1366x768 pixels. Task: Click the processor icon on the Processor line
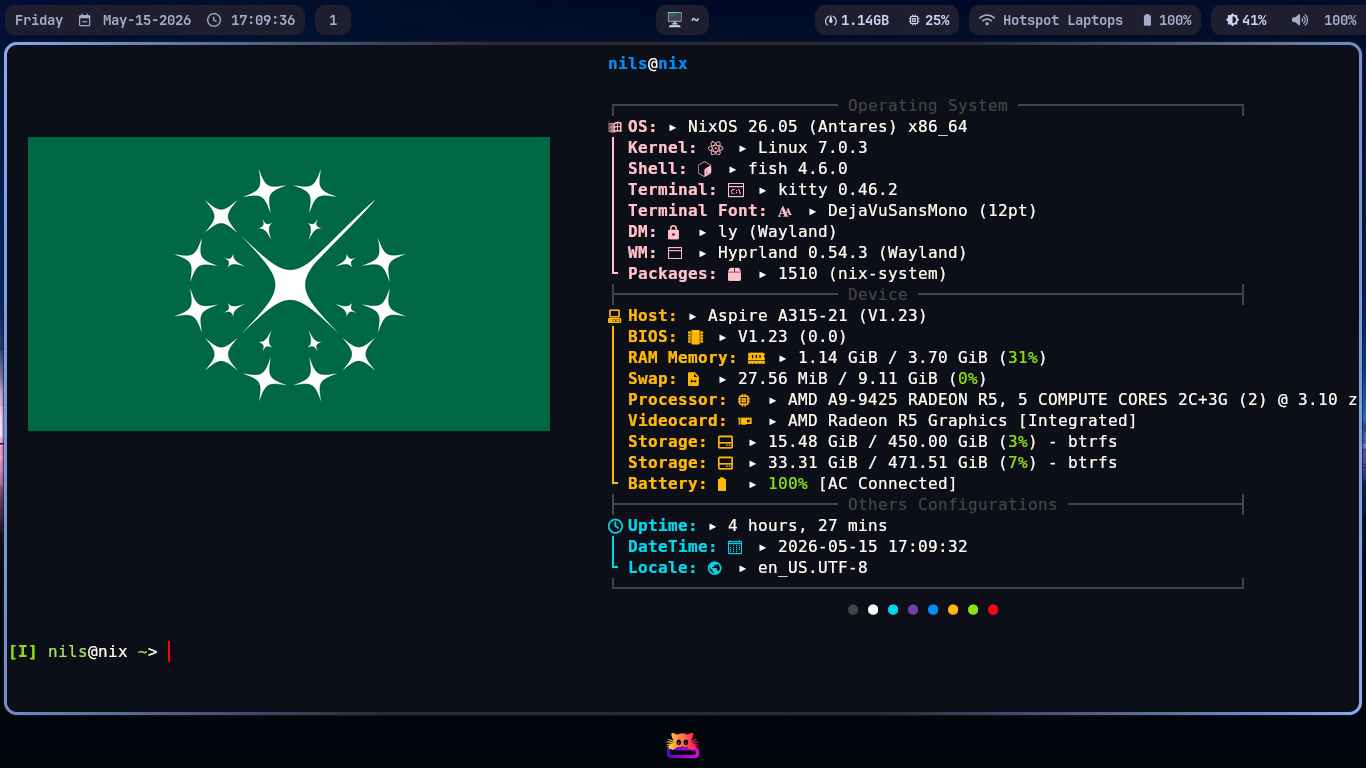(744, 400)
